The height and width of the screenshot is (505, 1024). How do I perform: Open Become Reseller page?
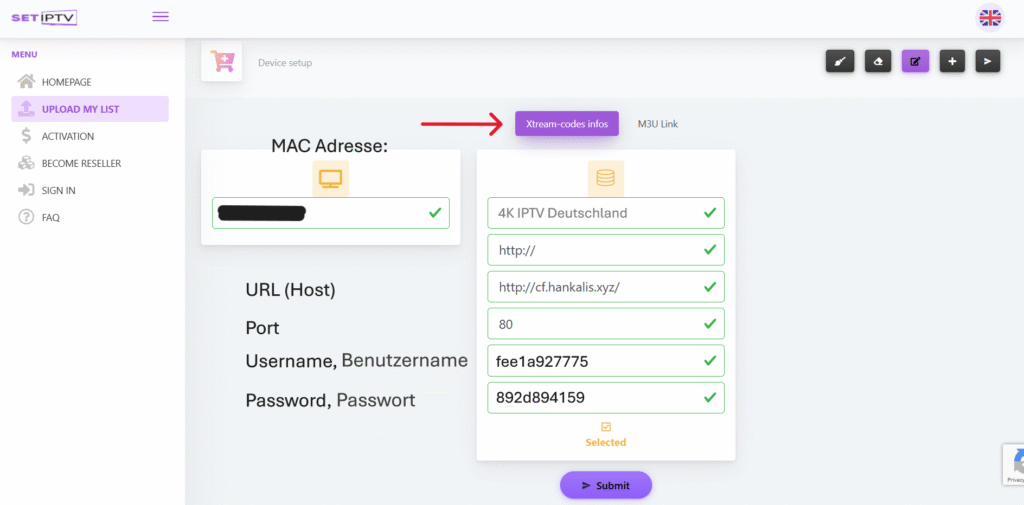tap(81, 163)
